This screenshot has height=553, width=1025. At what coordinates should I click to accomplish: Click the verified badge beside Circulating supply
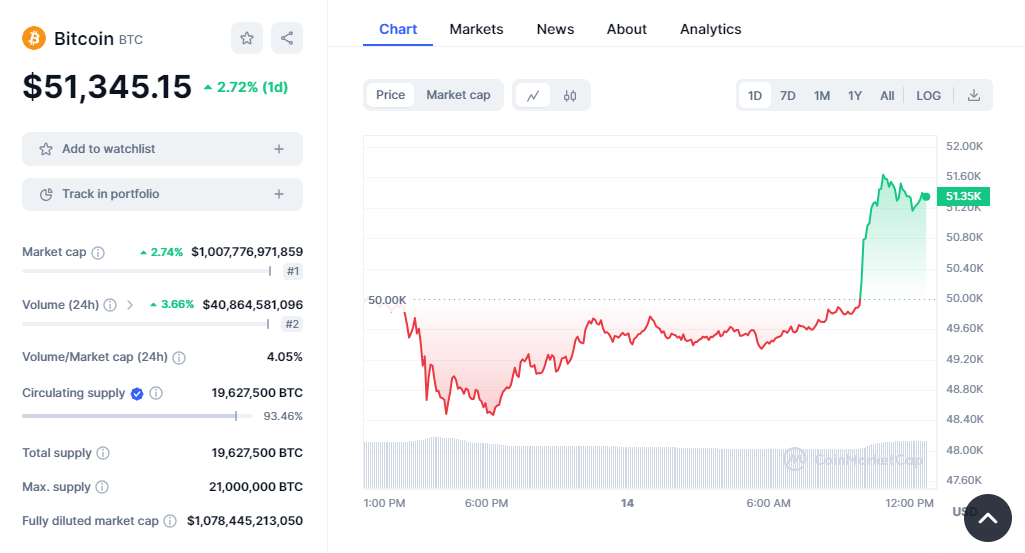[x=137, y=394]
